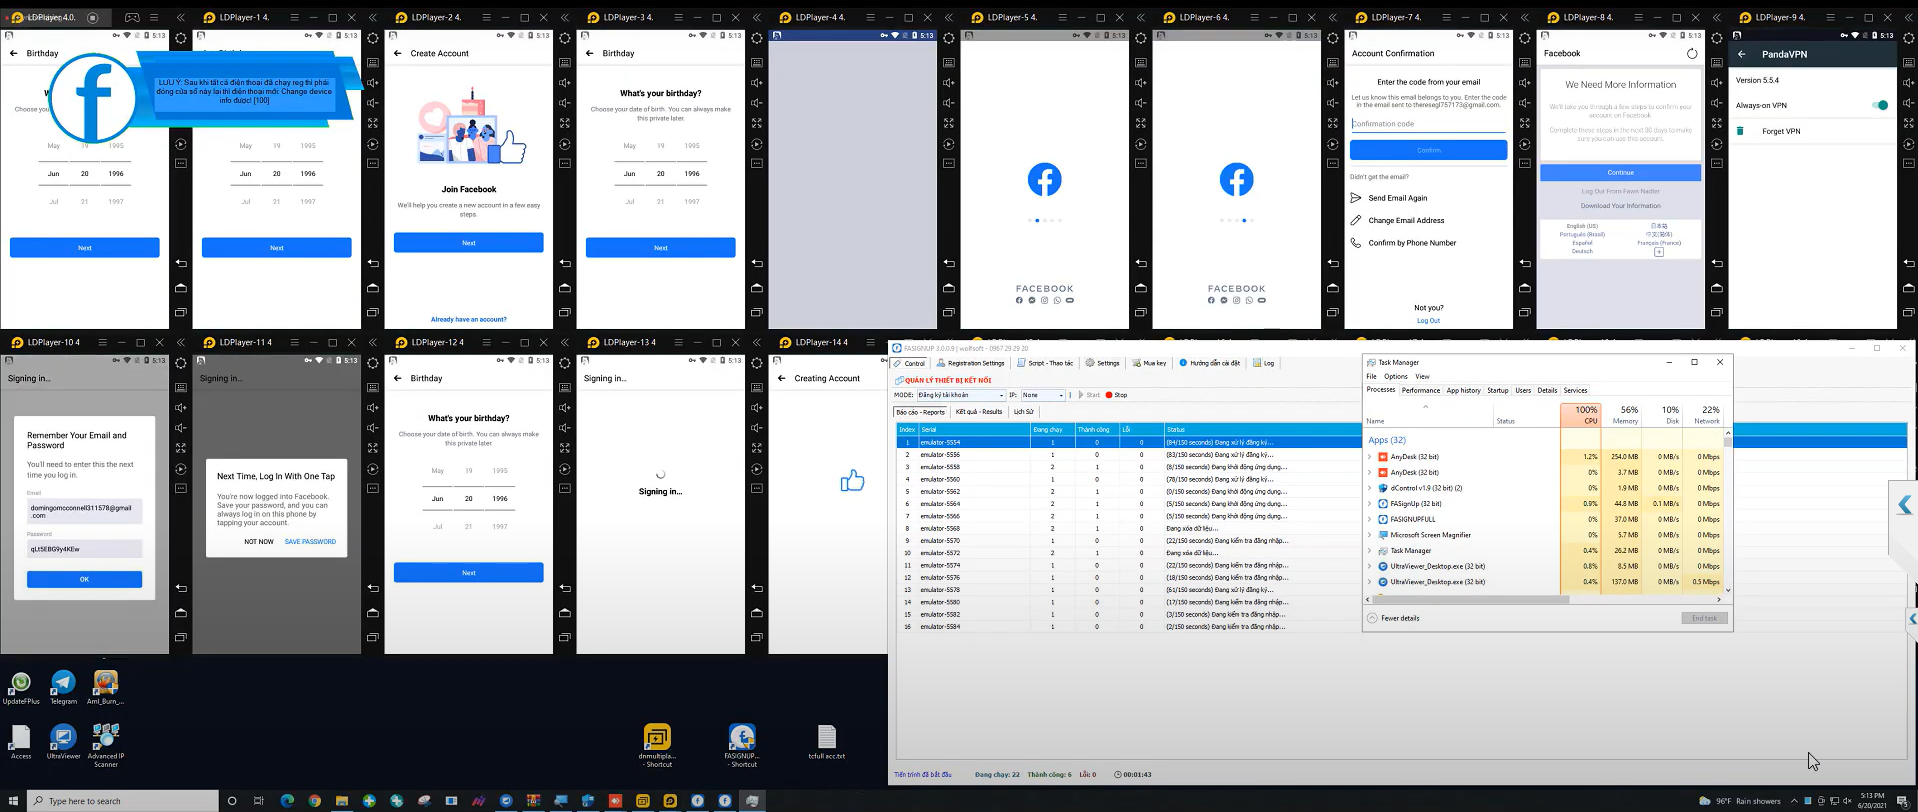The width and height of the screenshot is (1918, 812).
Task: Switch to Performance tab in Task Manager
Action: (x=1420, y=390)
